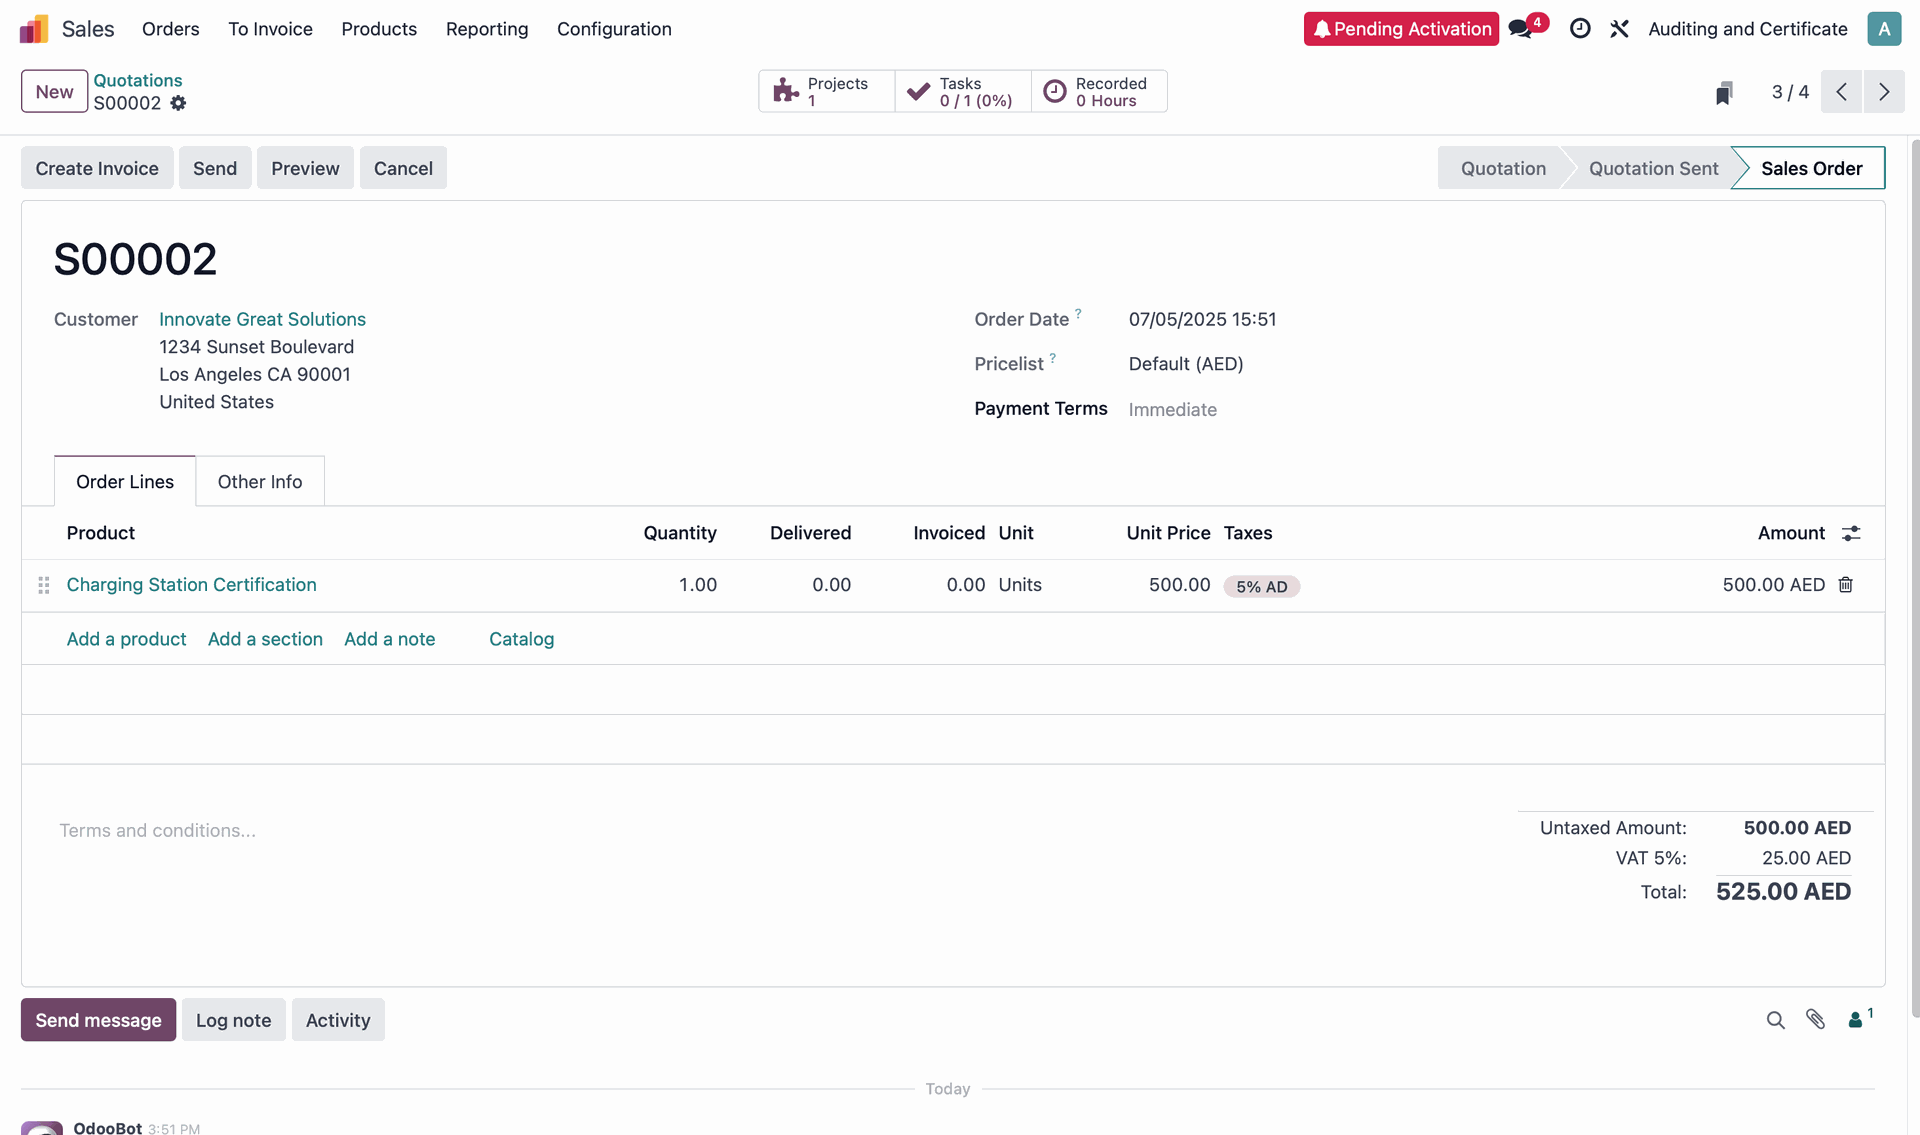The width and height of the screenshot is (1920, 1135).
Task: Switch to Other Info tab
Action: (260, 482)
